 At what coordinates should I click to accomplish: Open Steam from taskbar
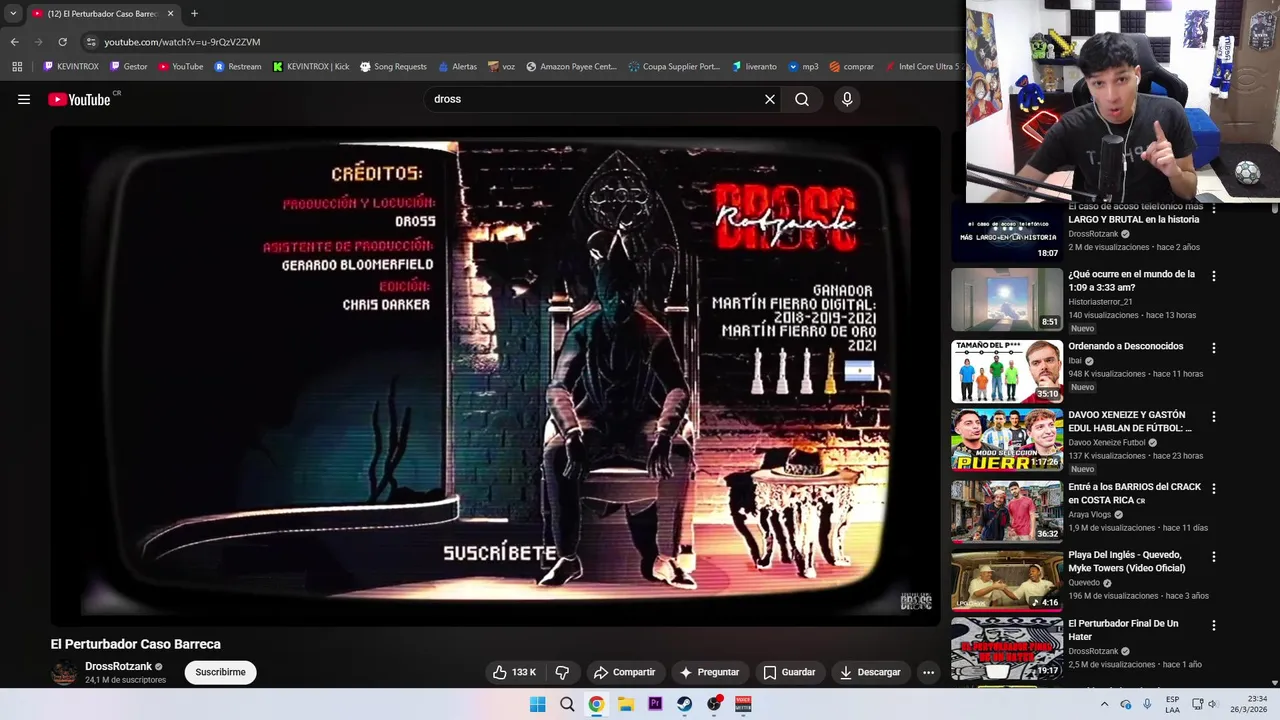pyautogui.click(x=684, y=704)
